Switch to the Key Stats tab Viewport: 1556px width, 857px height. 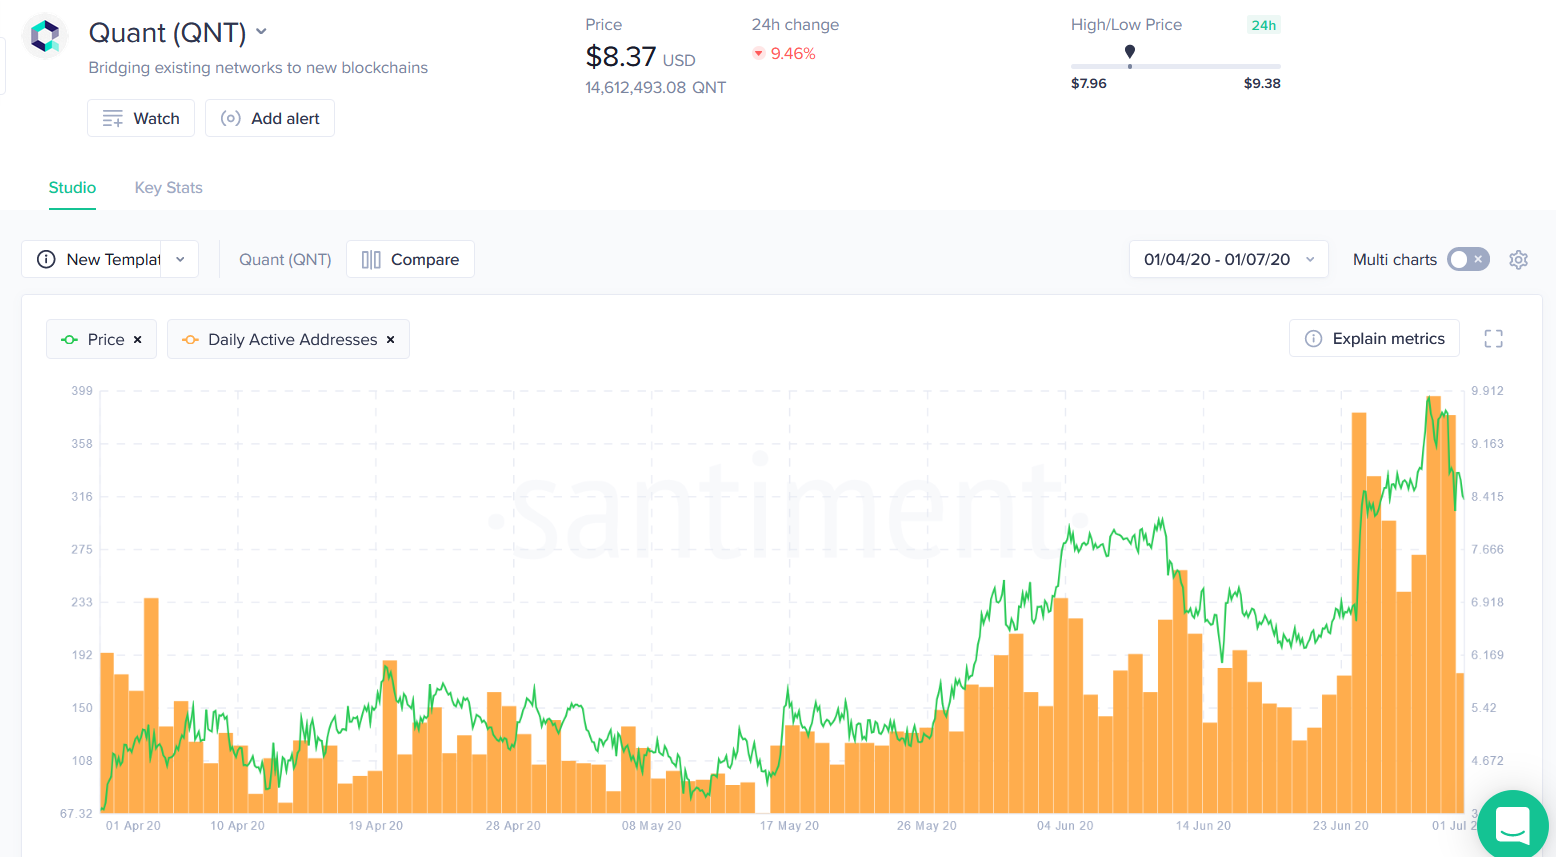(169, 188)
